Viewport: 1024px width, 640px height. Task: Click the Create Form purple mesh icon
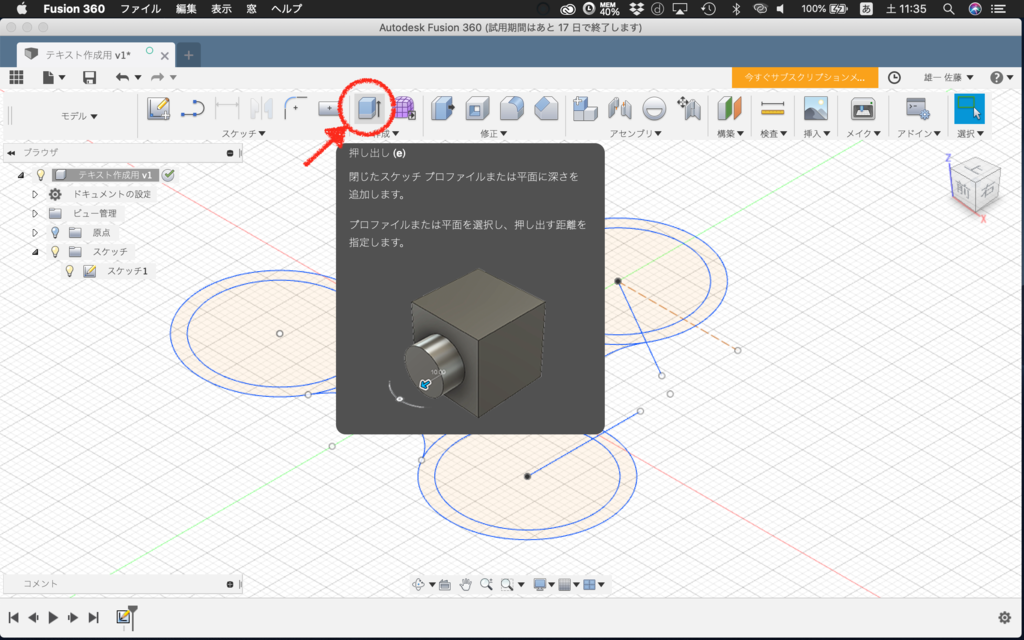(x=404, y=108)
